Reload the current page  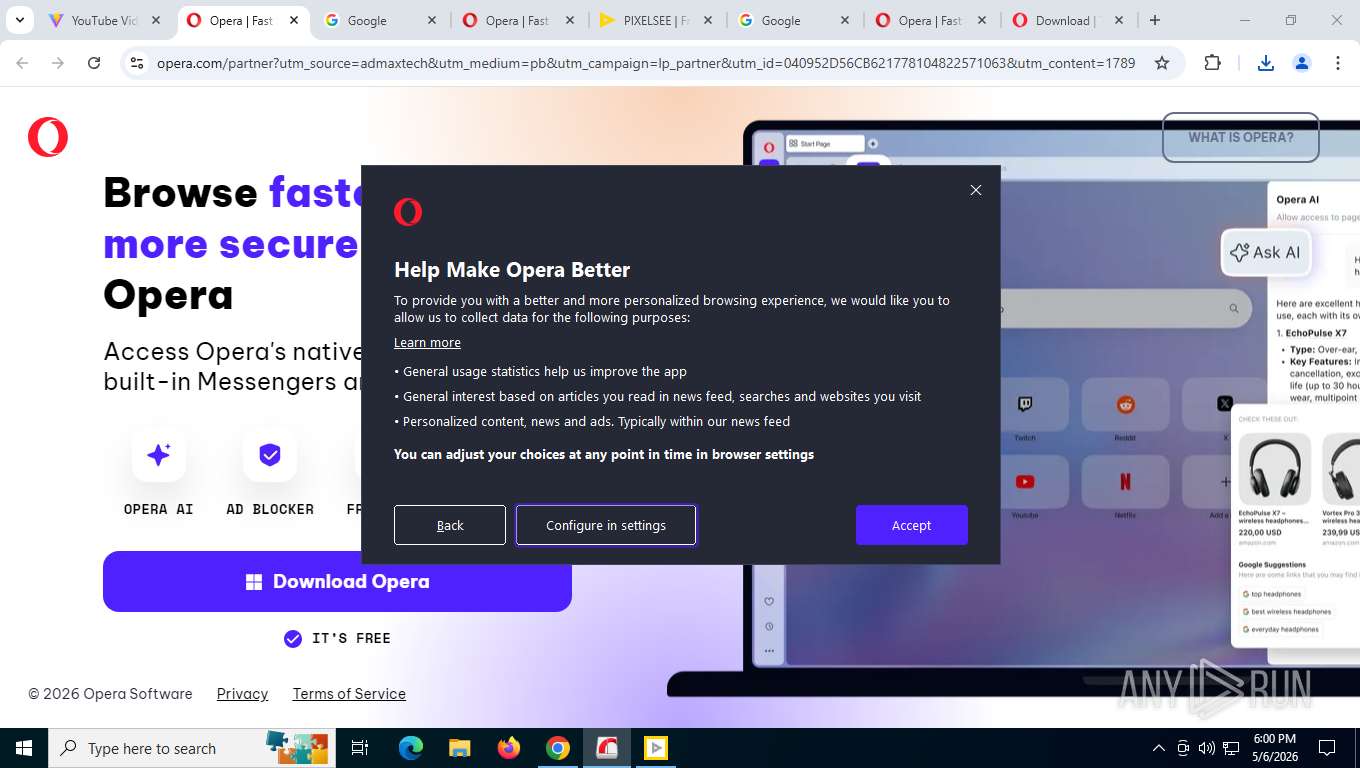pos(94,63)
